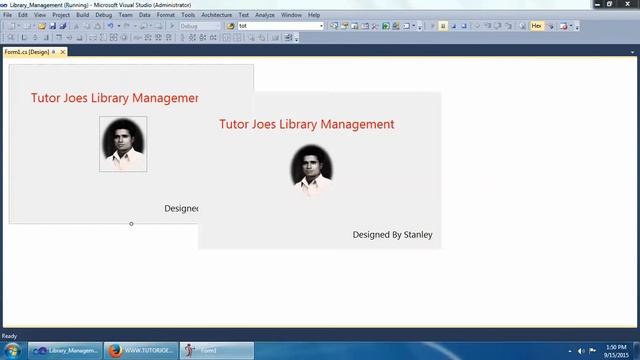
Task: Click the Save All icon
Action: pos(62,26)
